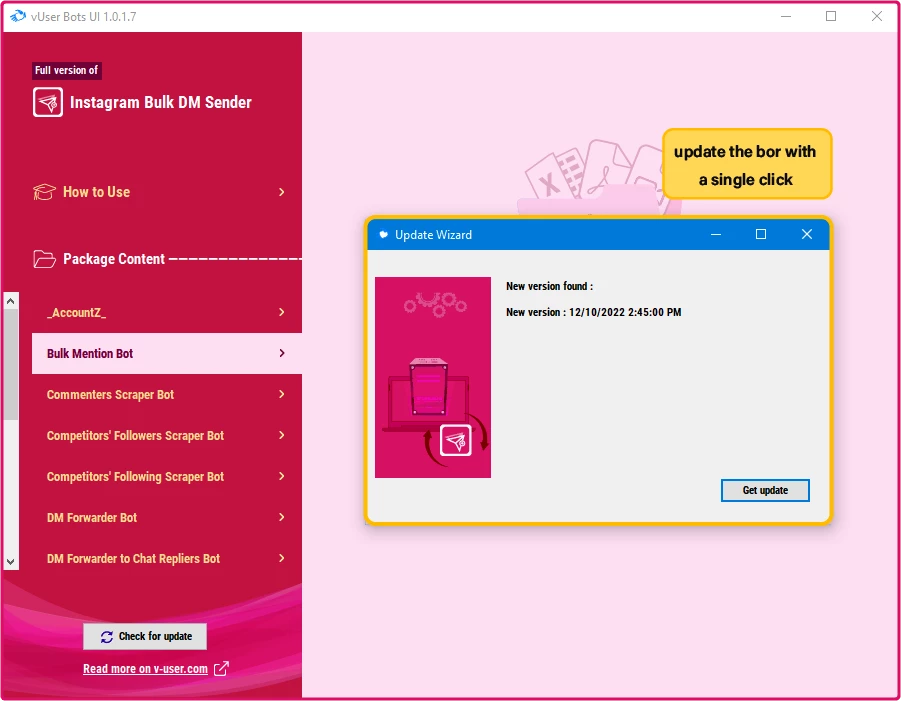Expand Competitors' Following Scraper Bot chevron

282,476
